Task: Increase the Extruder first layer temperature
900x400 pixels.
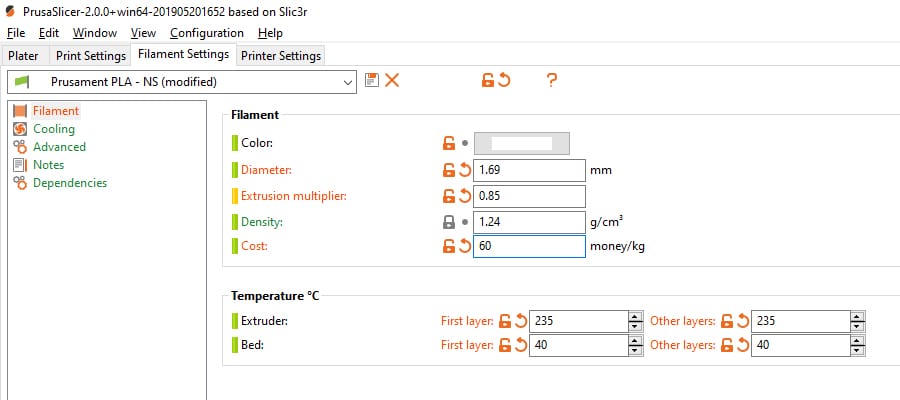Action: (x=634, y=316)
